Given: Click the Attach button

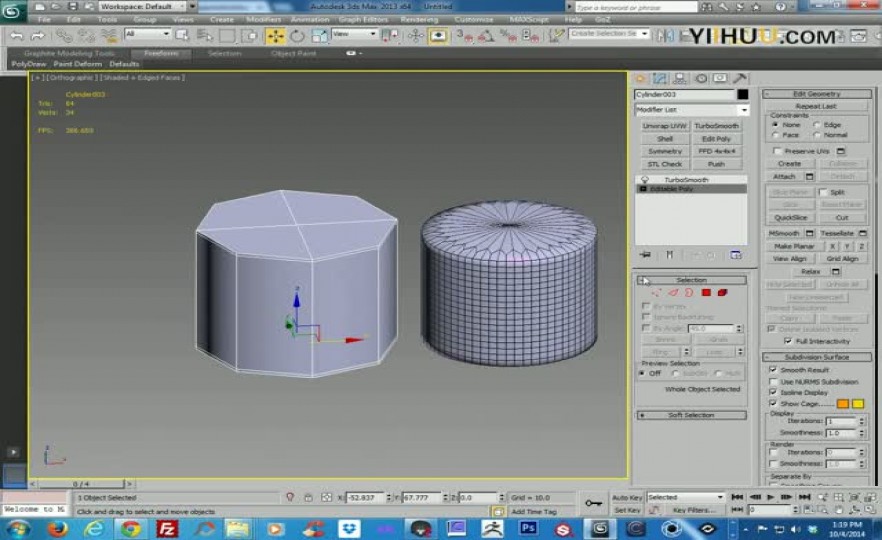Looking at the screenshot, I should click(784, 177).
